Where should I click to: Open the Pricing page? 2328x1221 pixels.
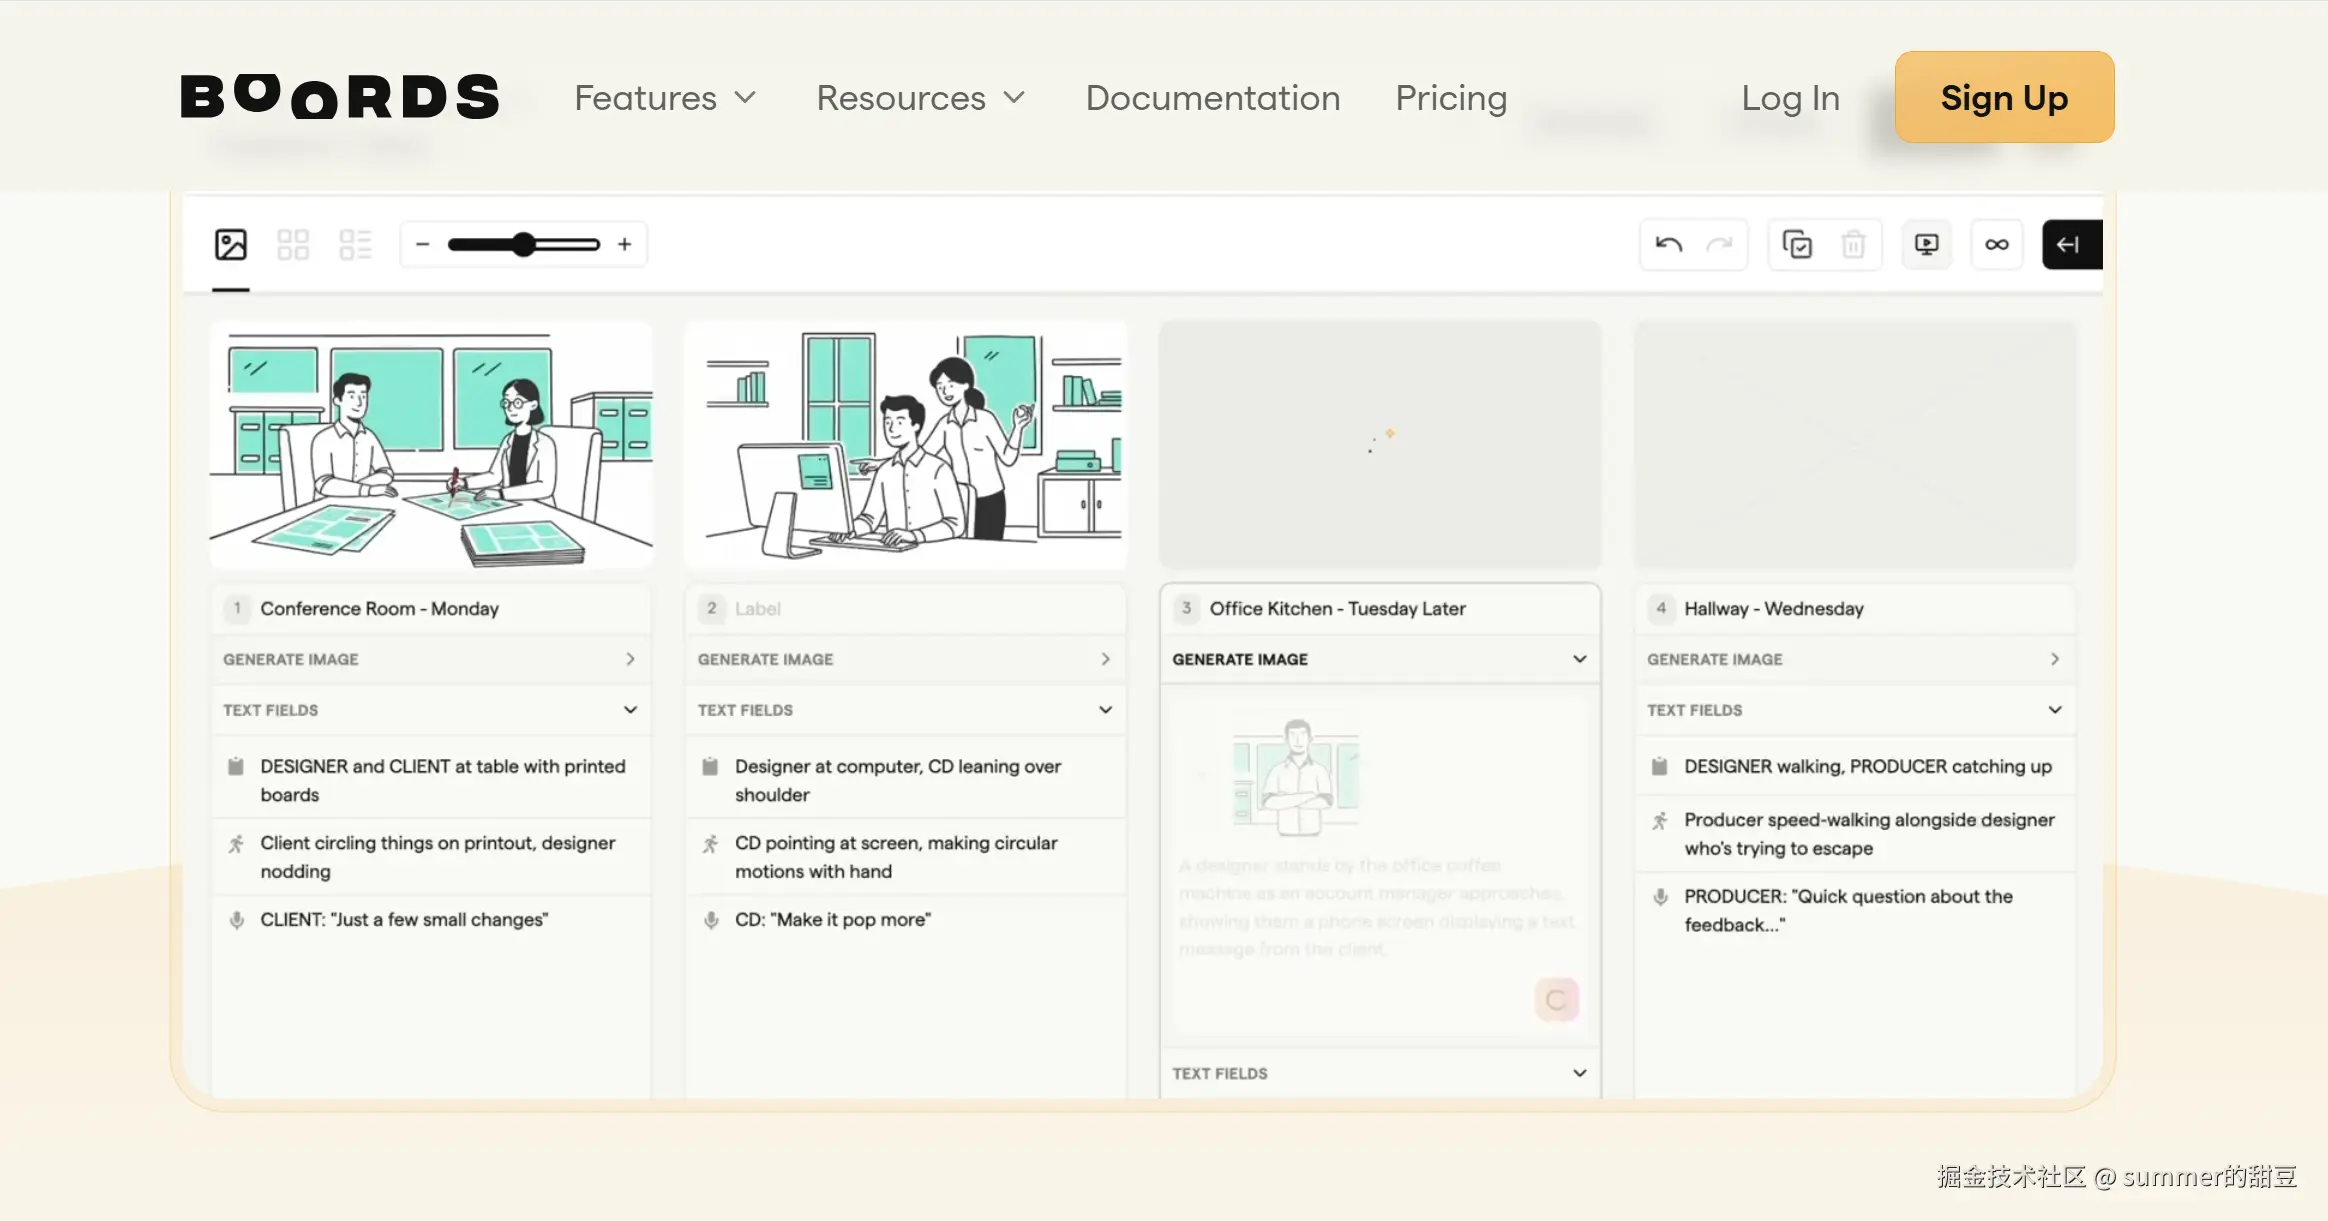[x=1451, y=98]
